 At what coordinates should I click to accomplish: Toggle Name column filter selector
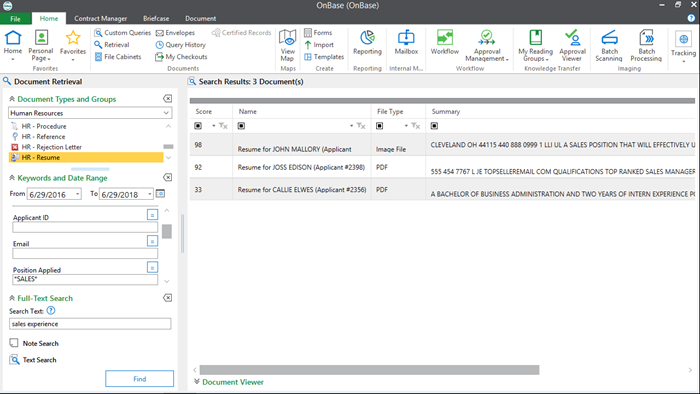coord(242,126)
